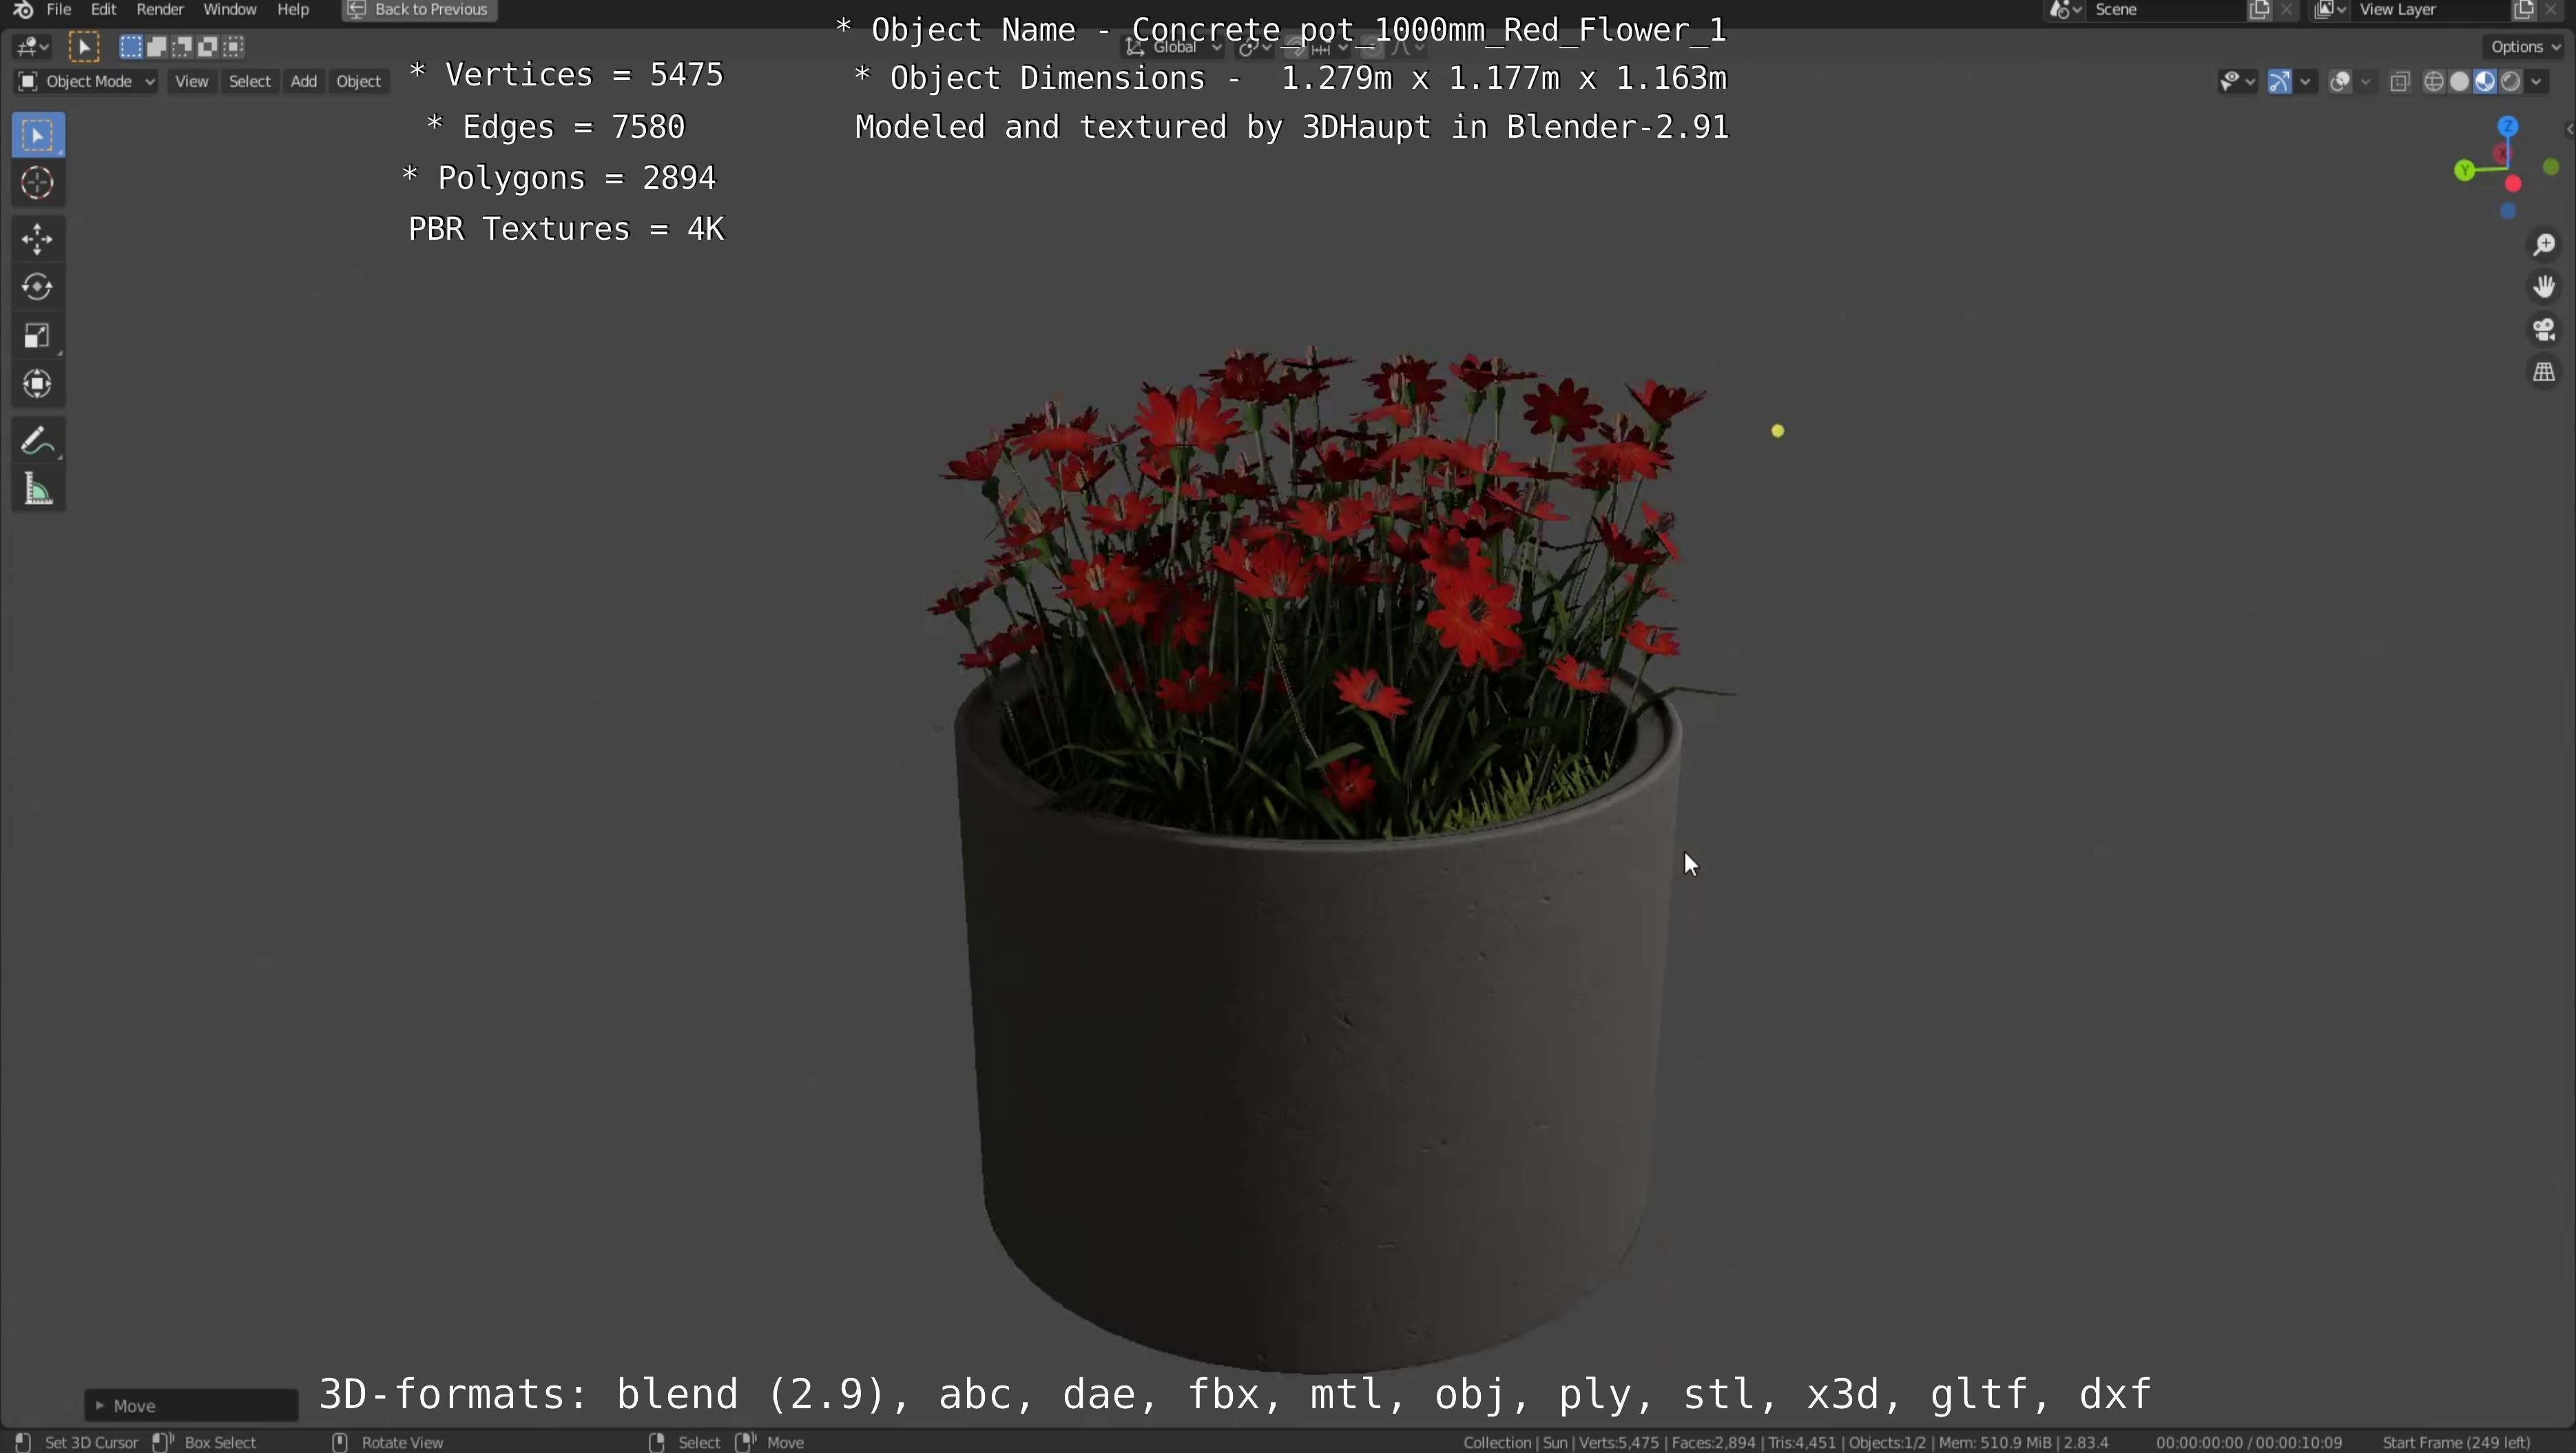
Task: Open the viewport Object menu
Action: (359, 82)
